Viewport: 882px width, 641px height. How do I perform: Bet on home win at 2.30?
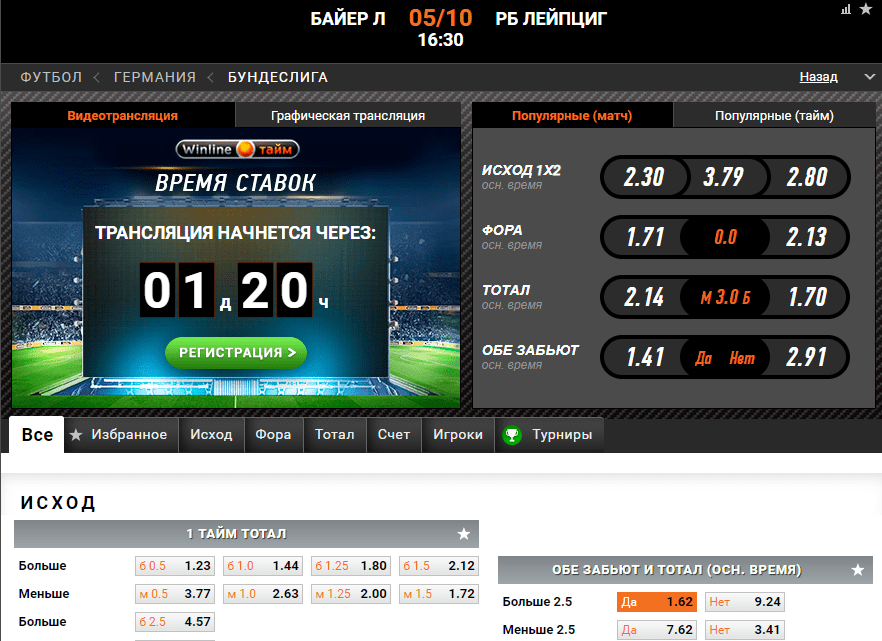[644, 177]
